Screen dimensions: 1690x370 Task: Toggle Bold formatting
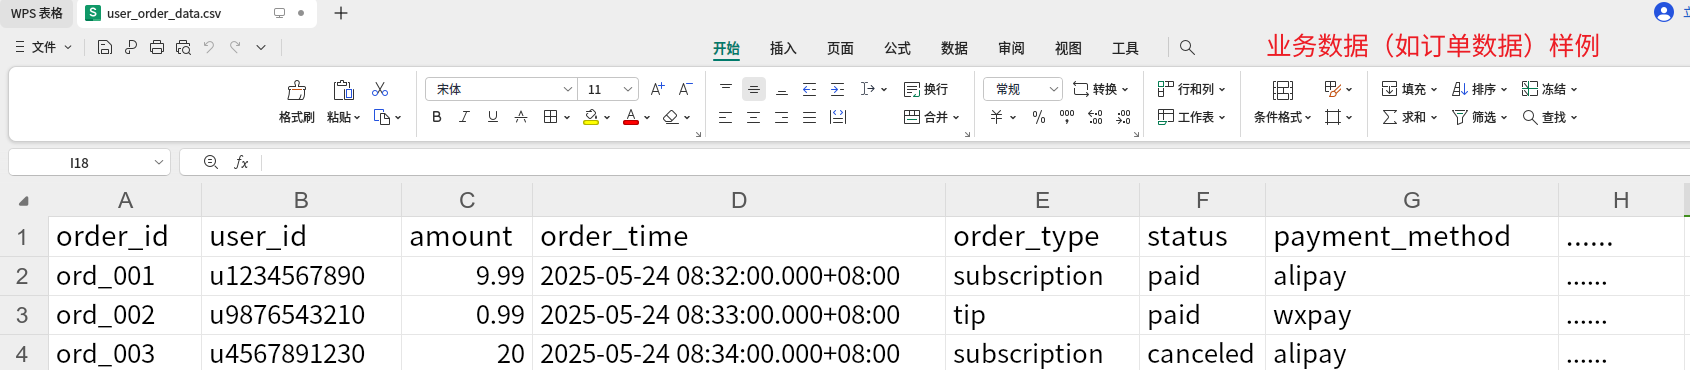[437, 117]
